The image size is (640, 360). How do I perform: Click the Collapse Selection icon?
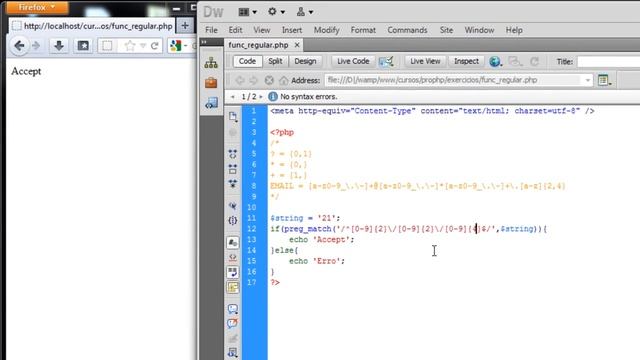click(233, 169)
